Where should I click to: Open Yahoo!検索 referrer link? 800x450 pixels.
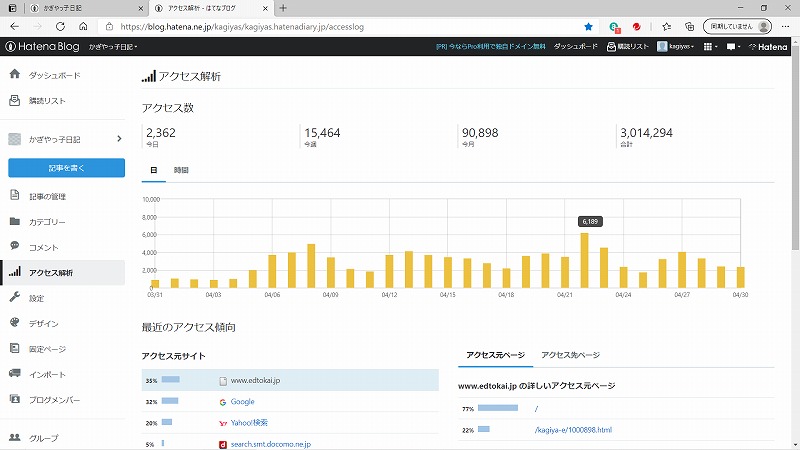coord(249,422)
